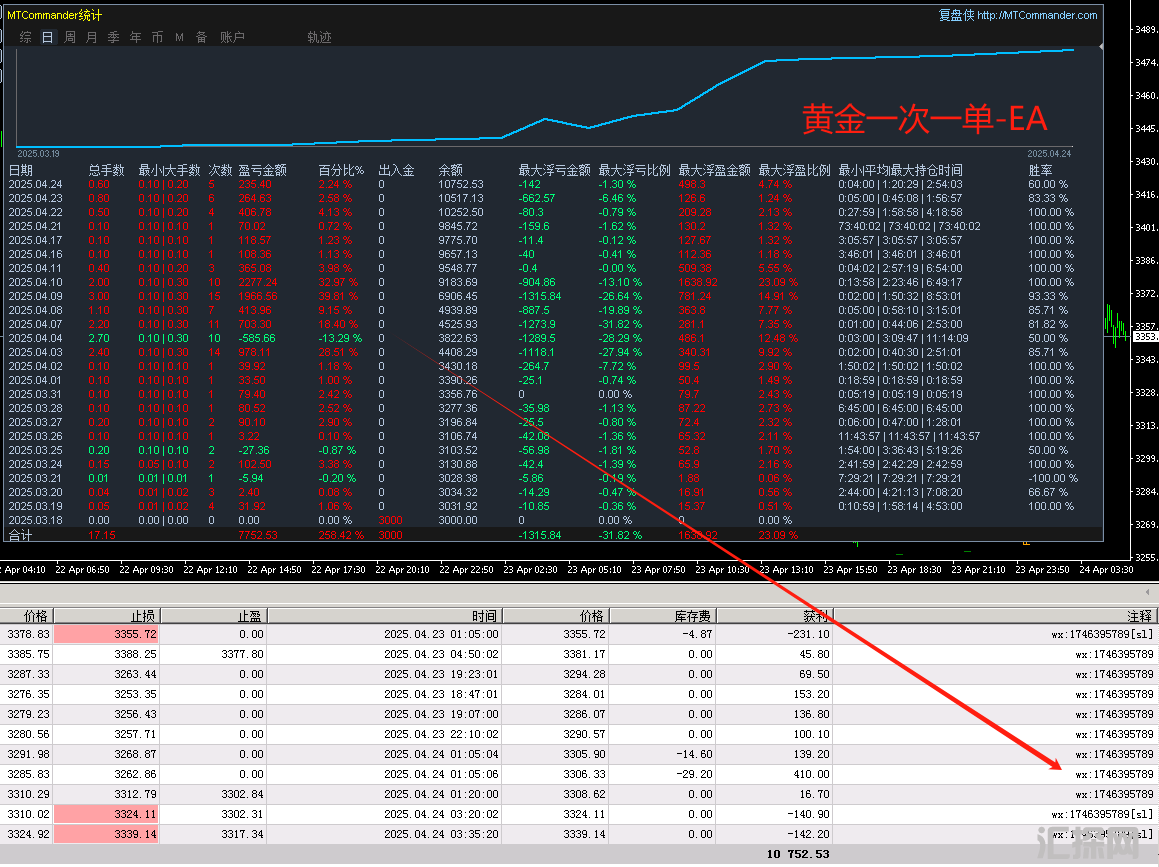Switch to the M tab

click(x=180, y=37)
